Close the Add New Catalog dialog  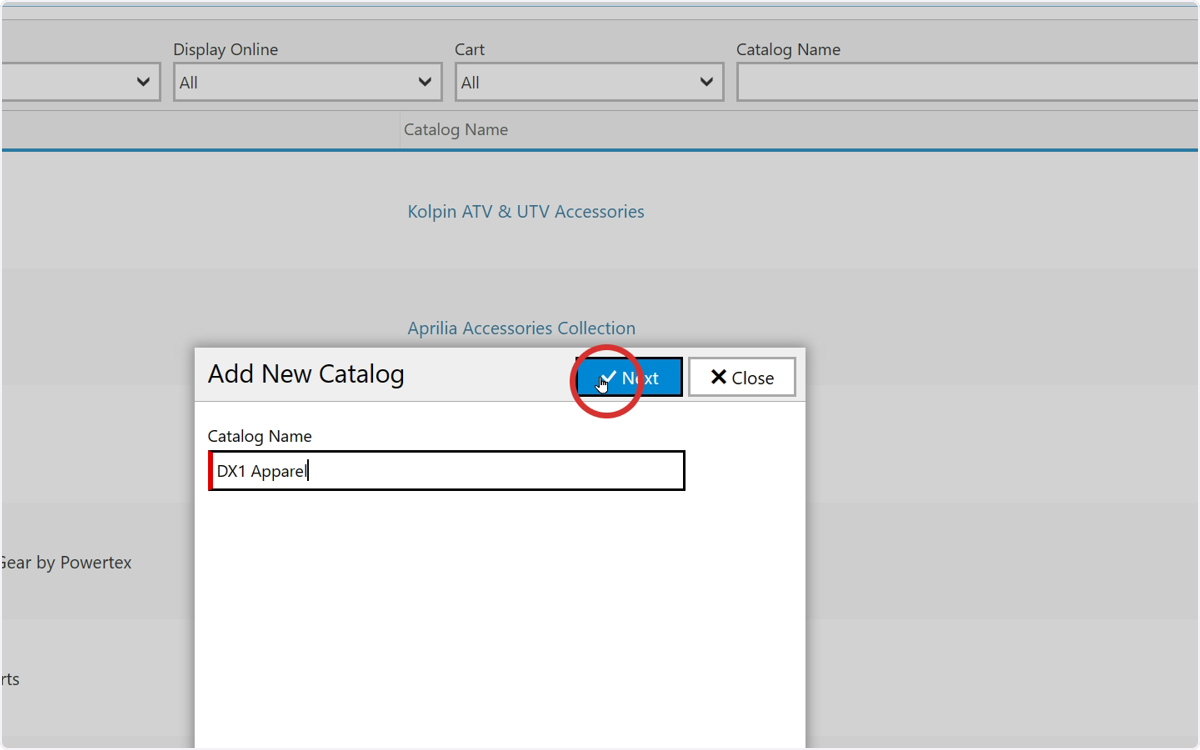(742, 377)
